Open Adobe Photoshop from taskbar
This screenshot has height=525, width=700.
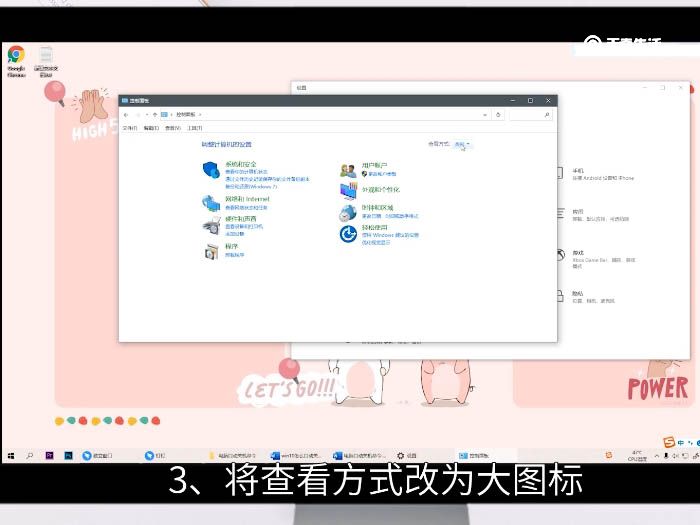68,455
